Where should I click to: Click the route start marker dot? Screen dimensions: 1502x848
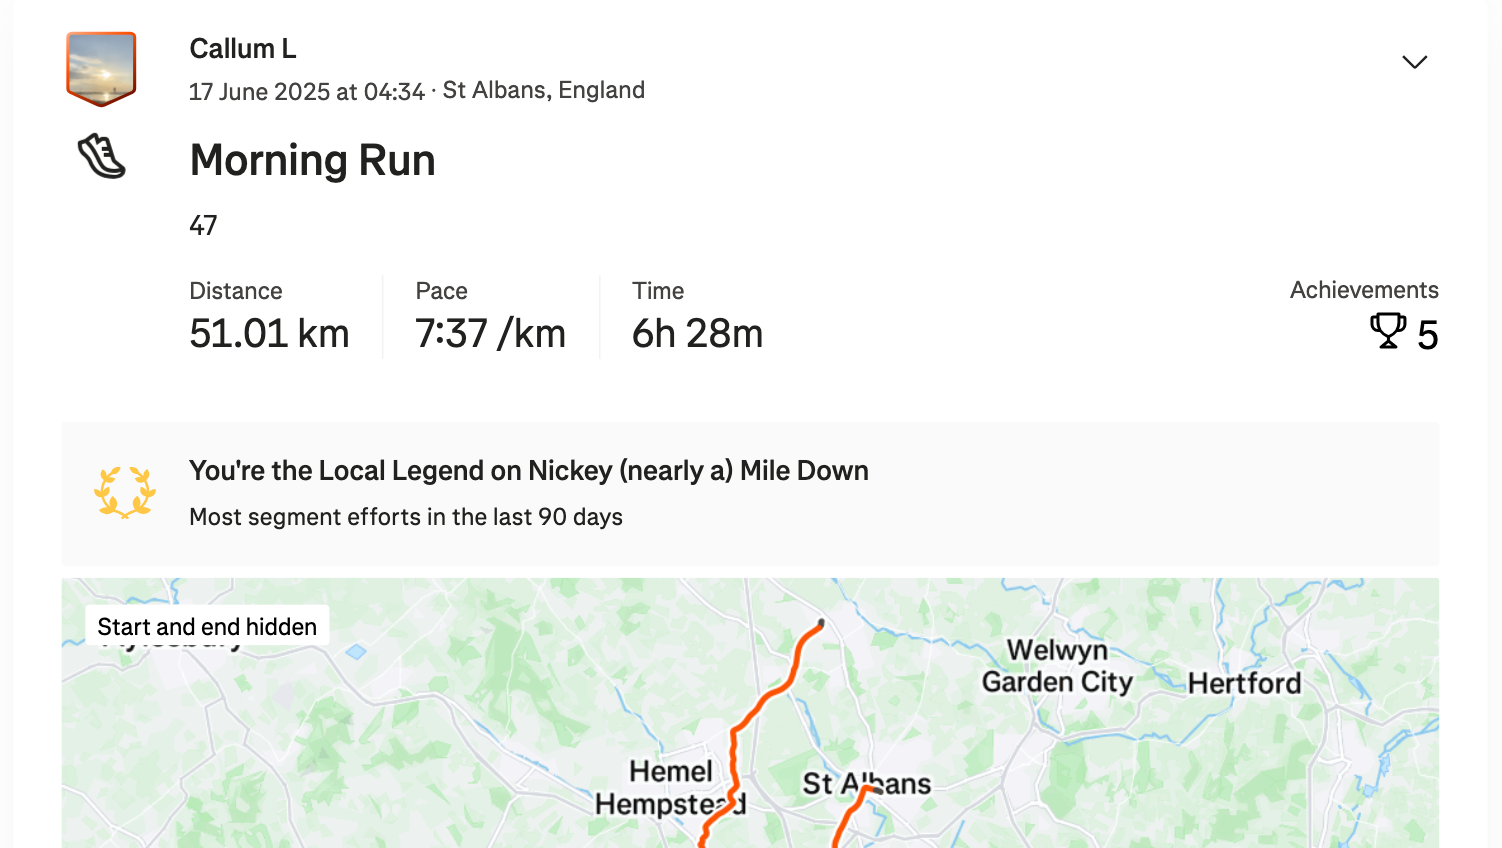[821, 623]
